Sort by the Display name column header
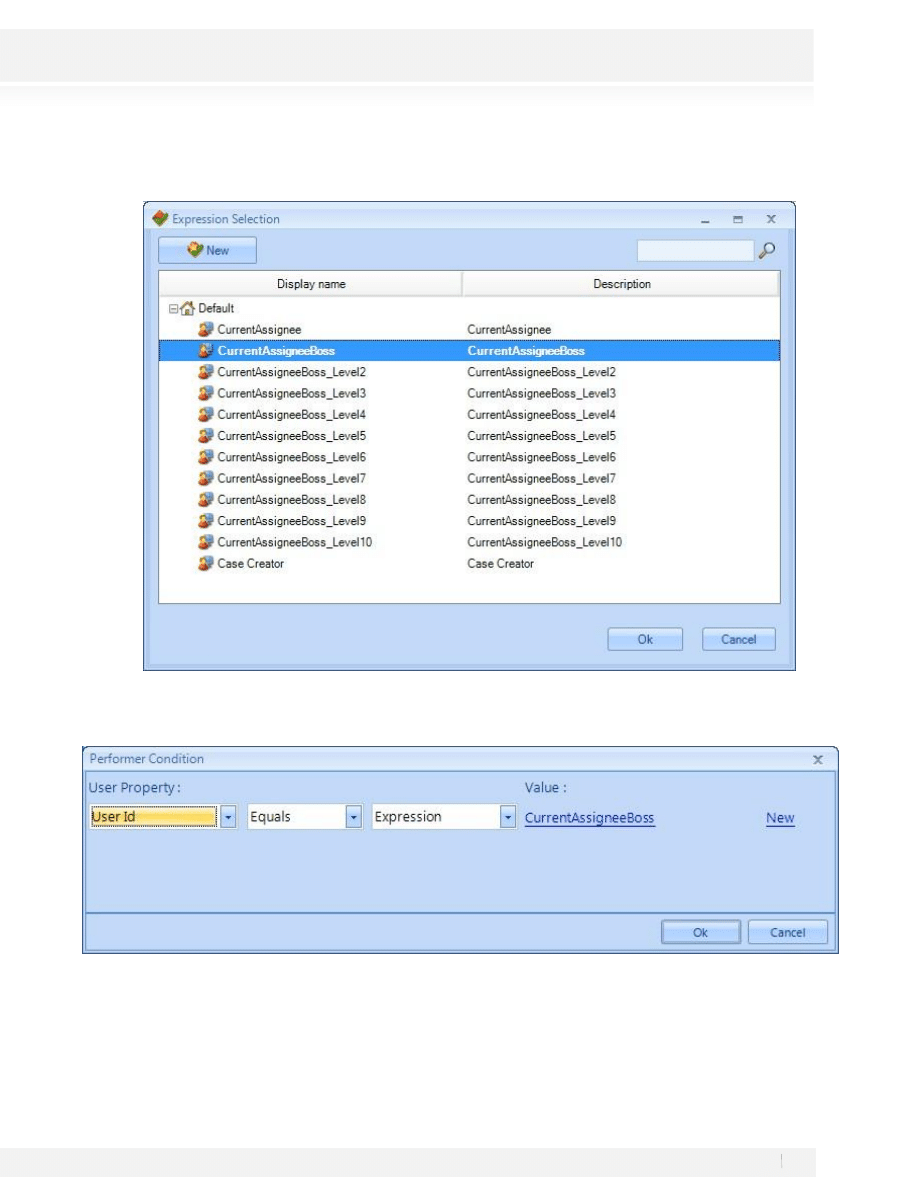 click(x=310, y=284)
